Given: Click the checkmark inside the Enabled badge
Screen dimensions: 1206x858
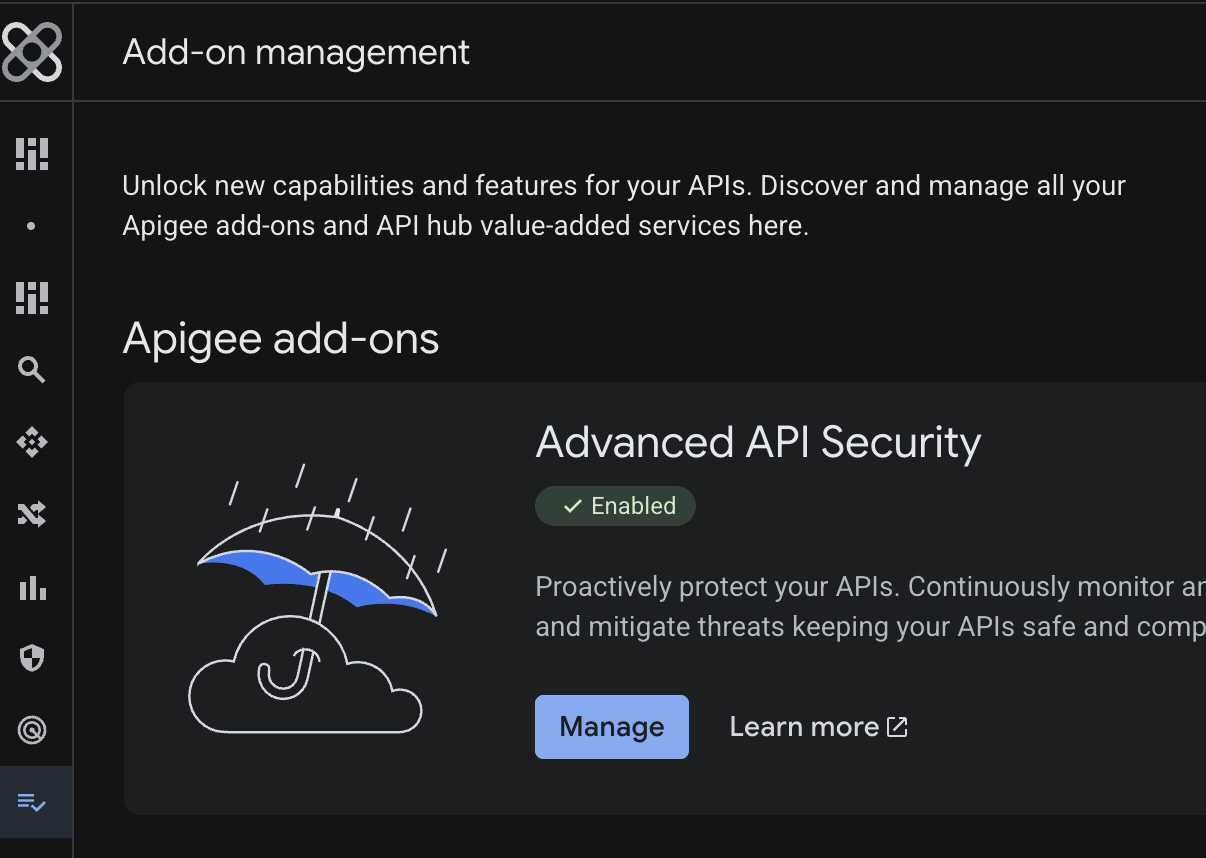Looking at the screenshot, I should pos(571,506).
